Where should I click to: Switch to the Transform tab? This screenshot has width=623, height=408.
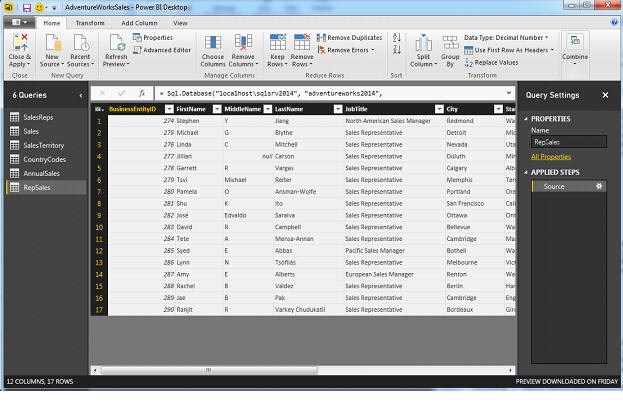click(90, 23)
